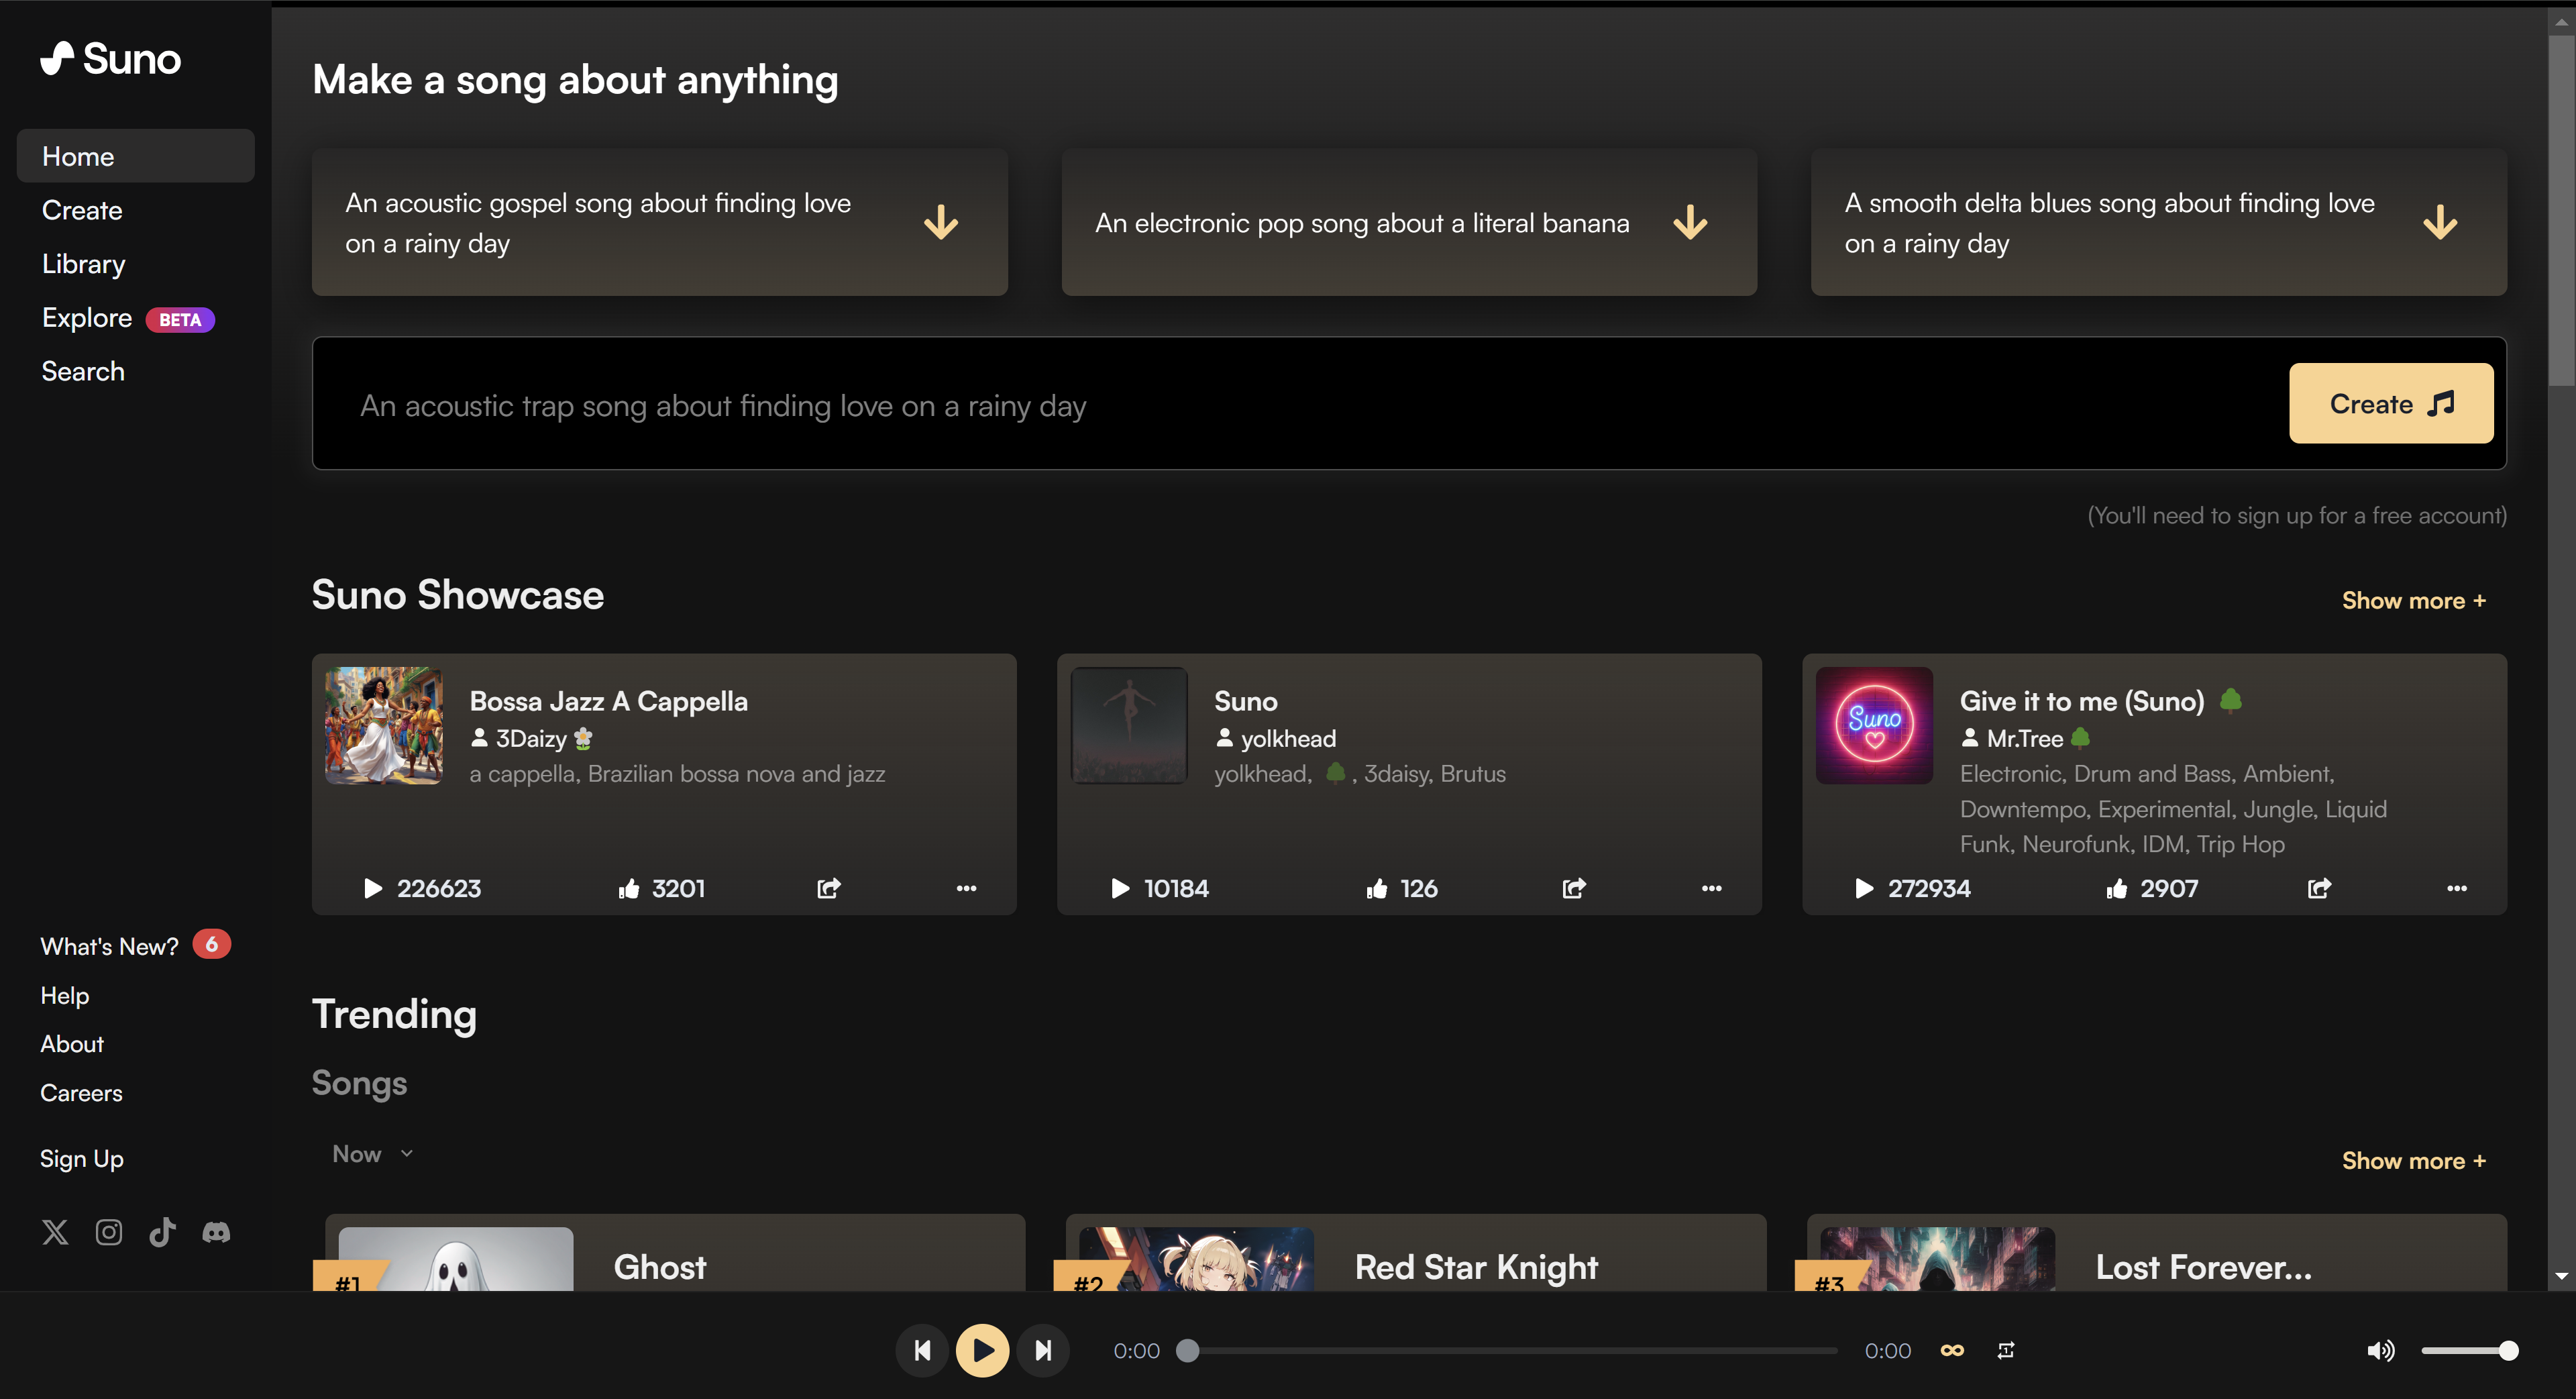The width and height of the screenshot is (2576, 1399).
Task: Show more in Suno Showcase
Action: tap(2413, 600)
